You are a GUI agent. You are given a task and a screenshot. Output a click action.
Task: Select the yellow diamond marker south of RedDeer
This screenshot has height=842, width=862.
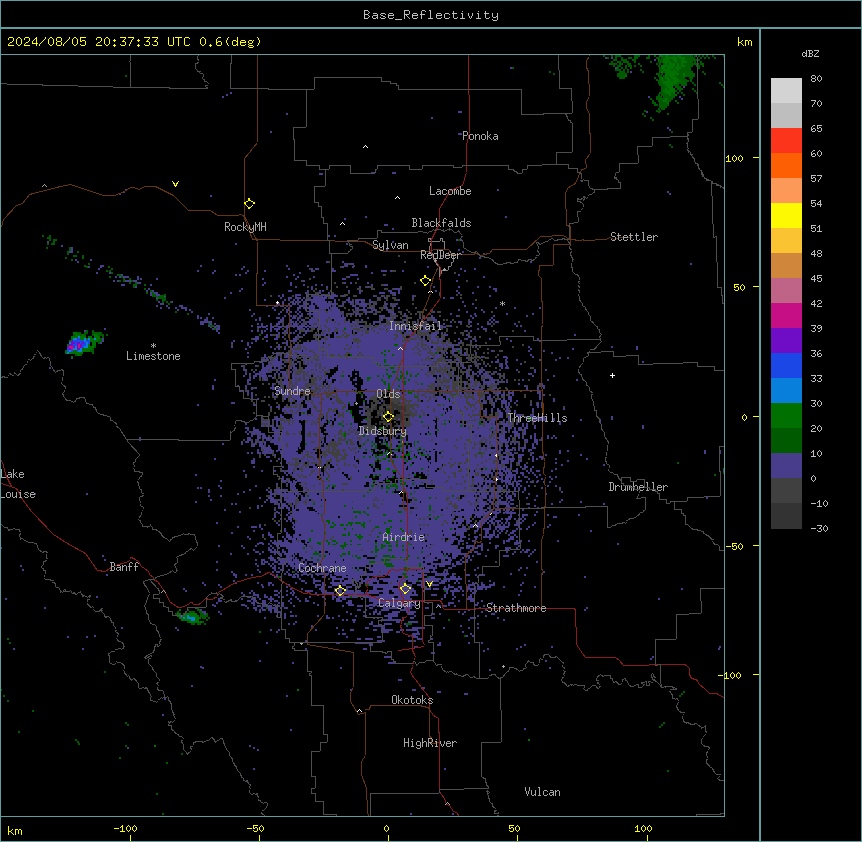click(425, 281)
